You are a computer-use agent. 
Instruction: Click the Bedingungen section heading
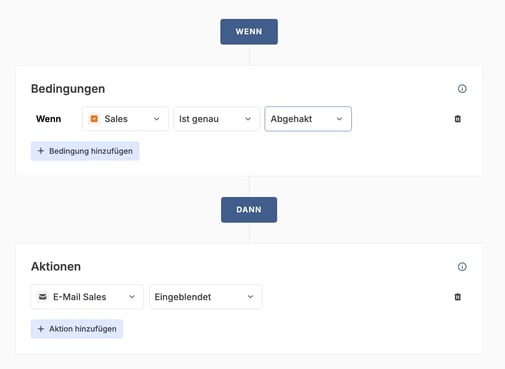pos(68,89)
